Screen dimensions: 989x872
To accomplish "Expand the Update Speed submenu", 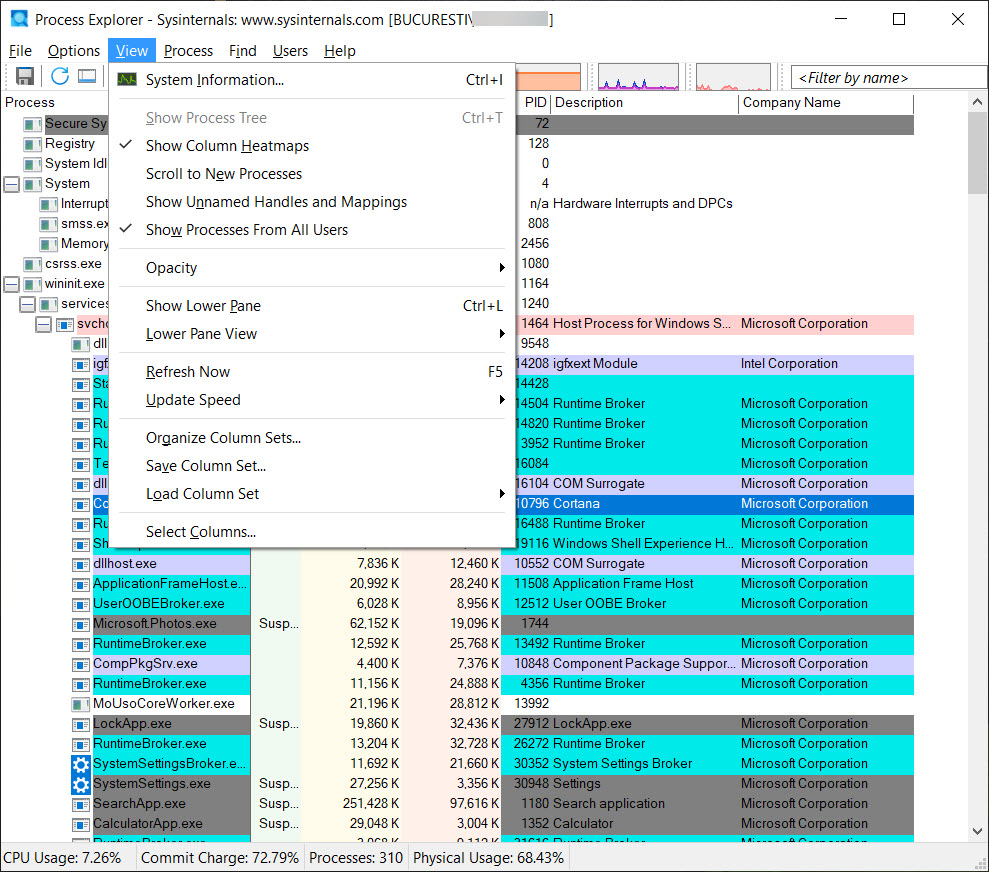I will pos(312,400).
